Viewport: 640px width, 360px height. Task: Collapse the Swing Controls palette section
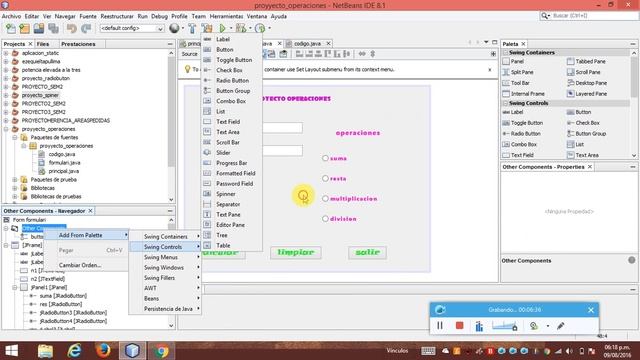pyautogui.click(x=505, y=103)
